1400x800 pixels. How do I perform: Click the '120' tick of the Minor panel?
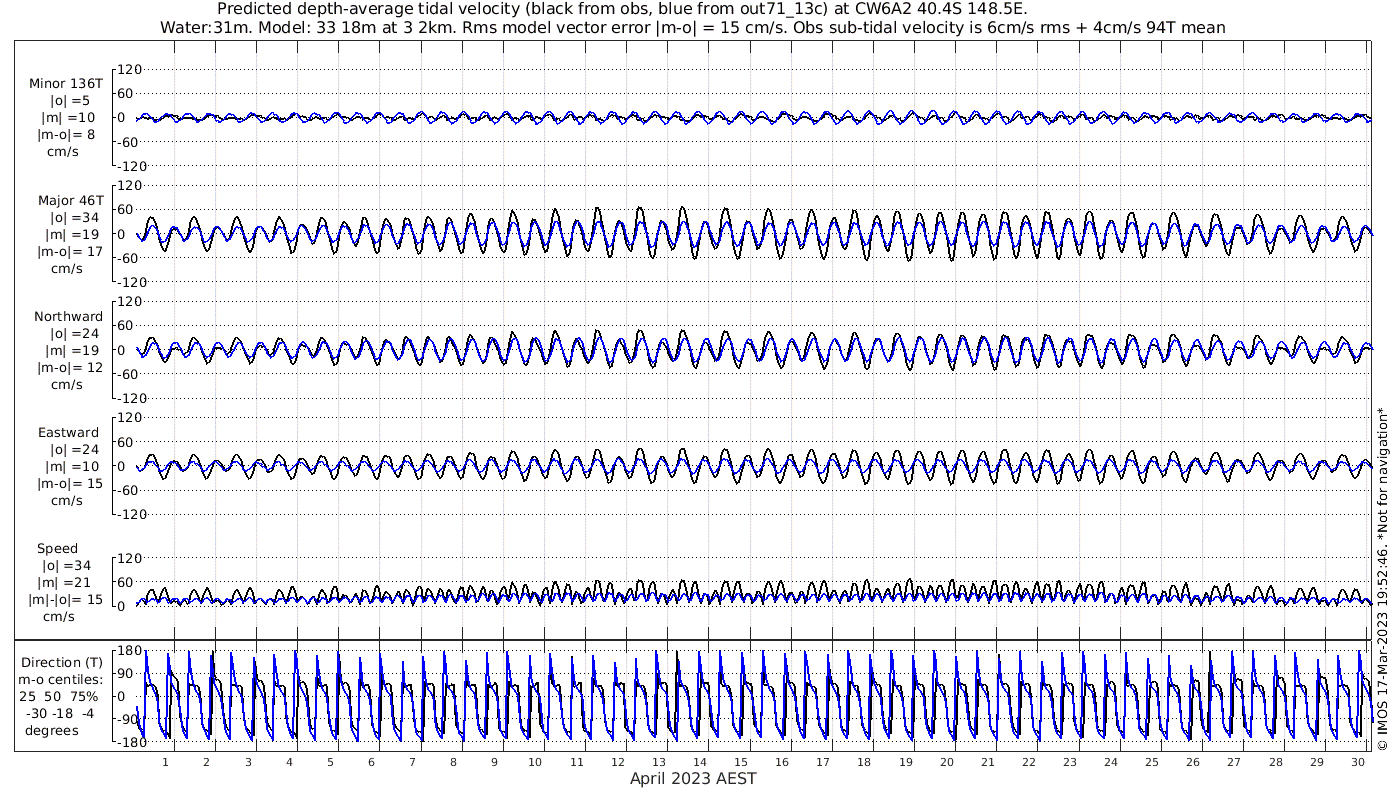(x=131, y=69)
